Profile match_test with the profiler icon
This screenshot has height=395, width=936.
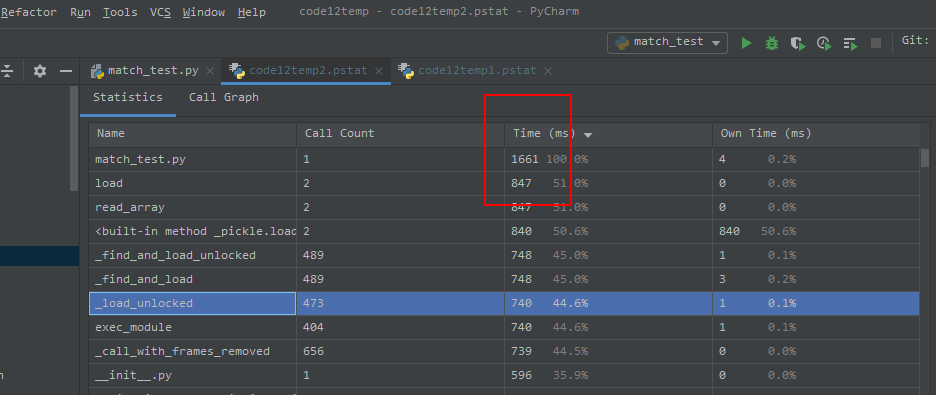click(824, 43)
